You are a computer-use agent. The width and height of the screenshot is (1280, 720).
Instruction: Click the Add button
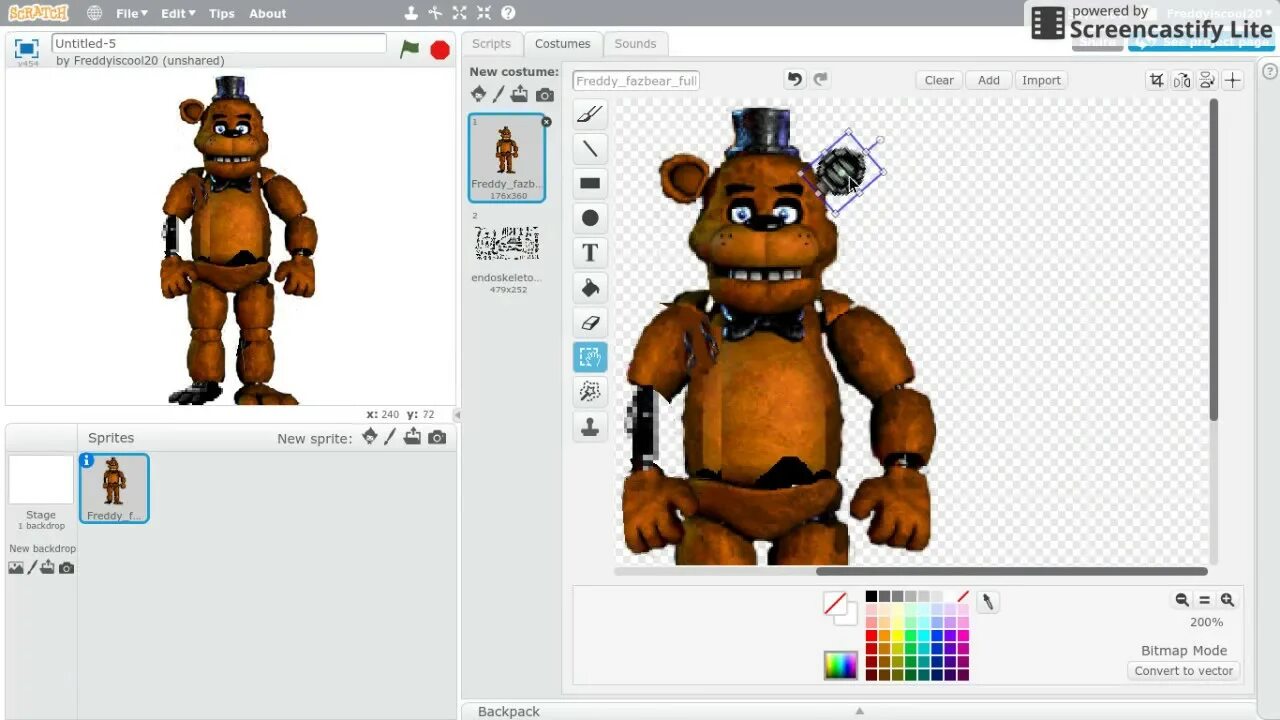point(989,80)
